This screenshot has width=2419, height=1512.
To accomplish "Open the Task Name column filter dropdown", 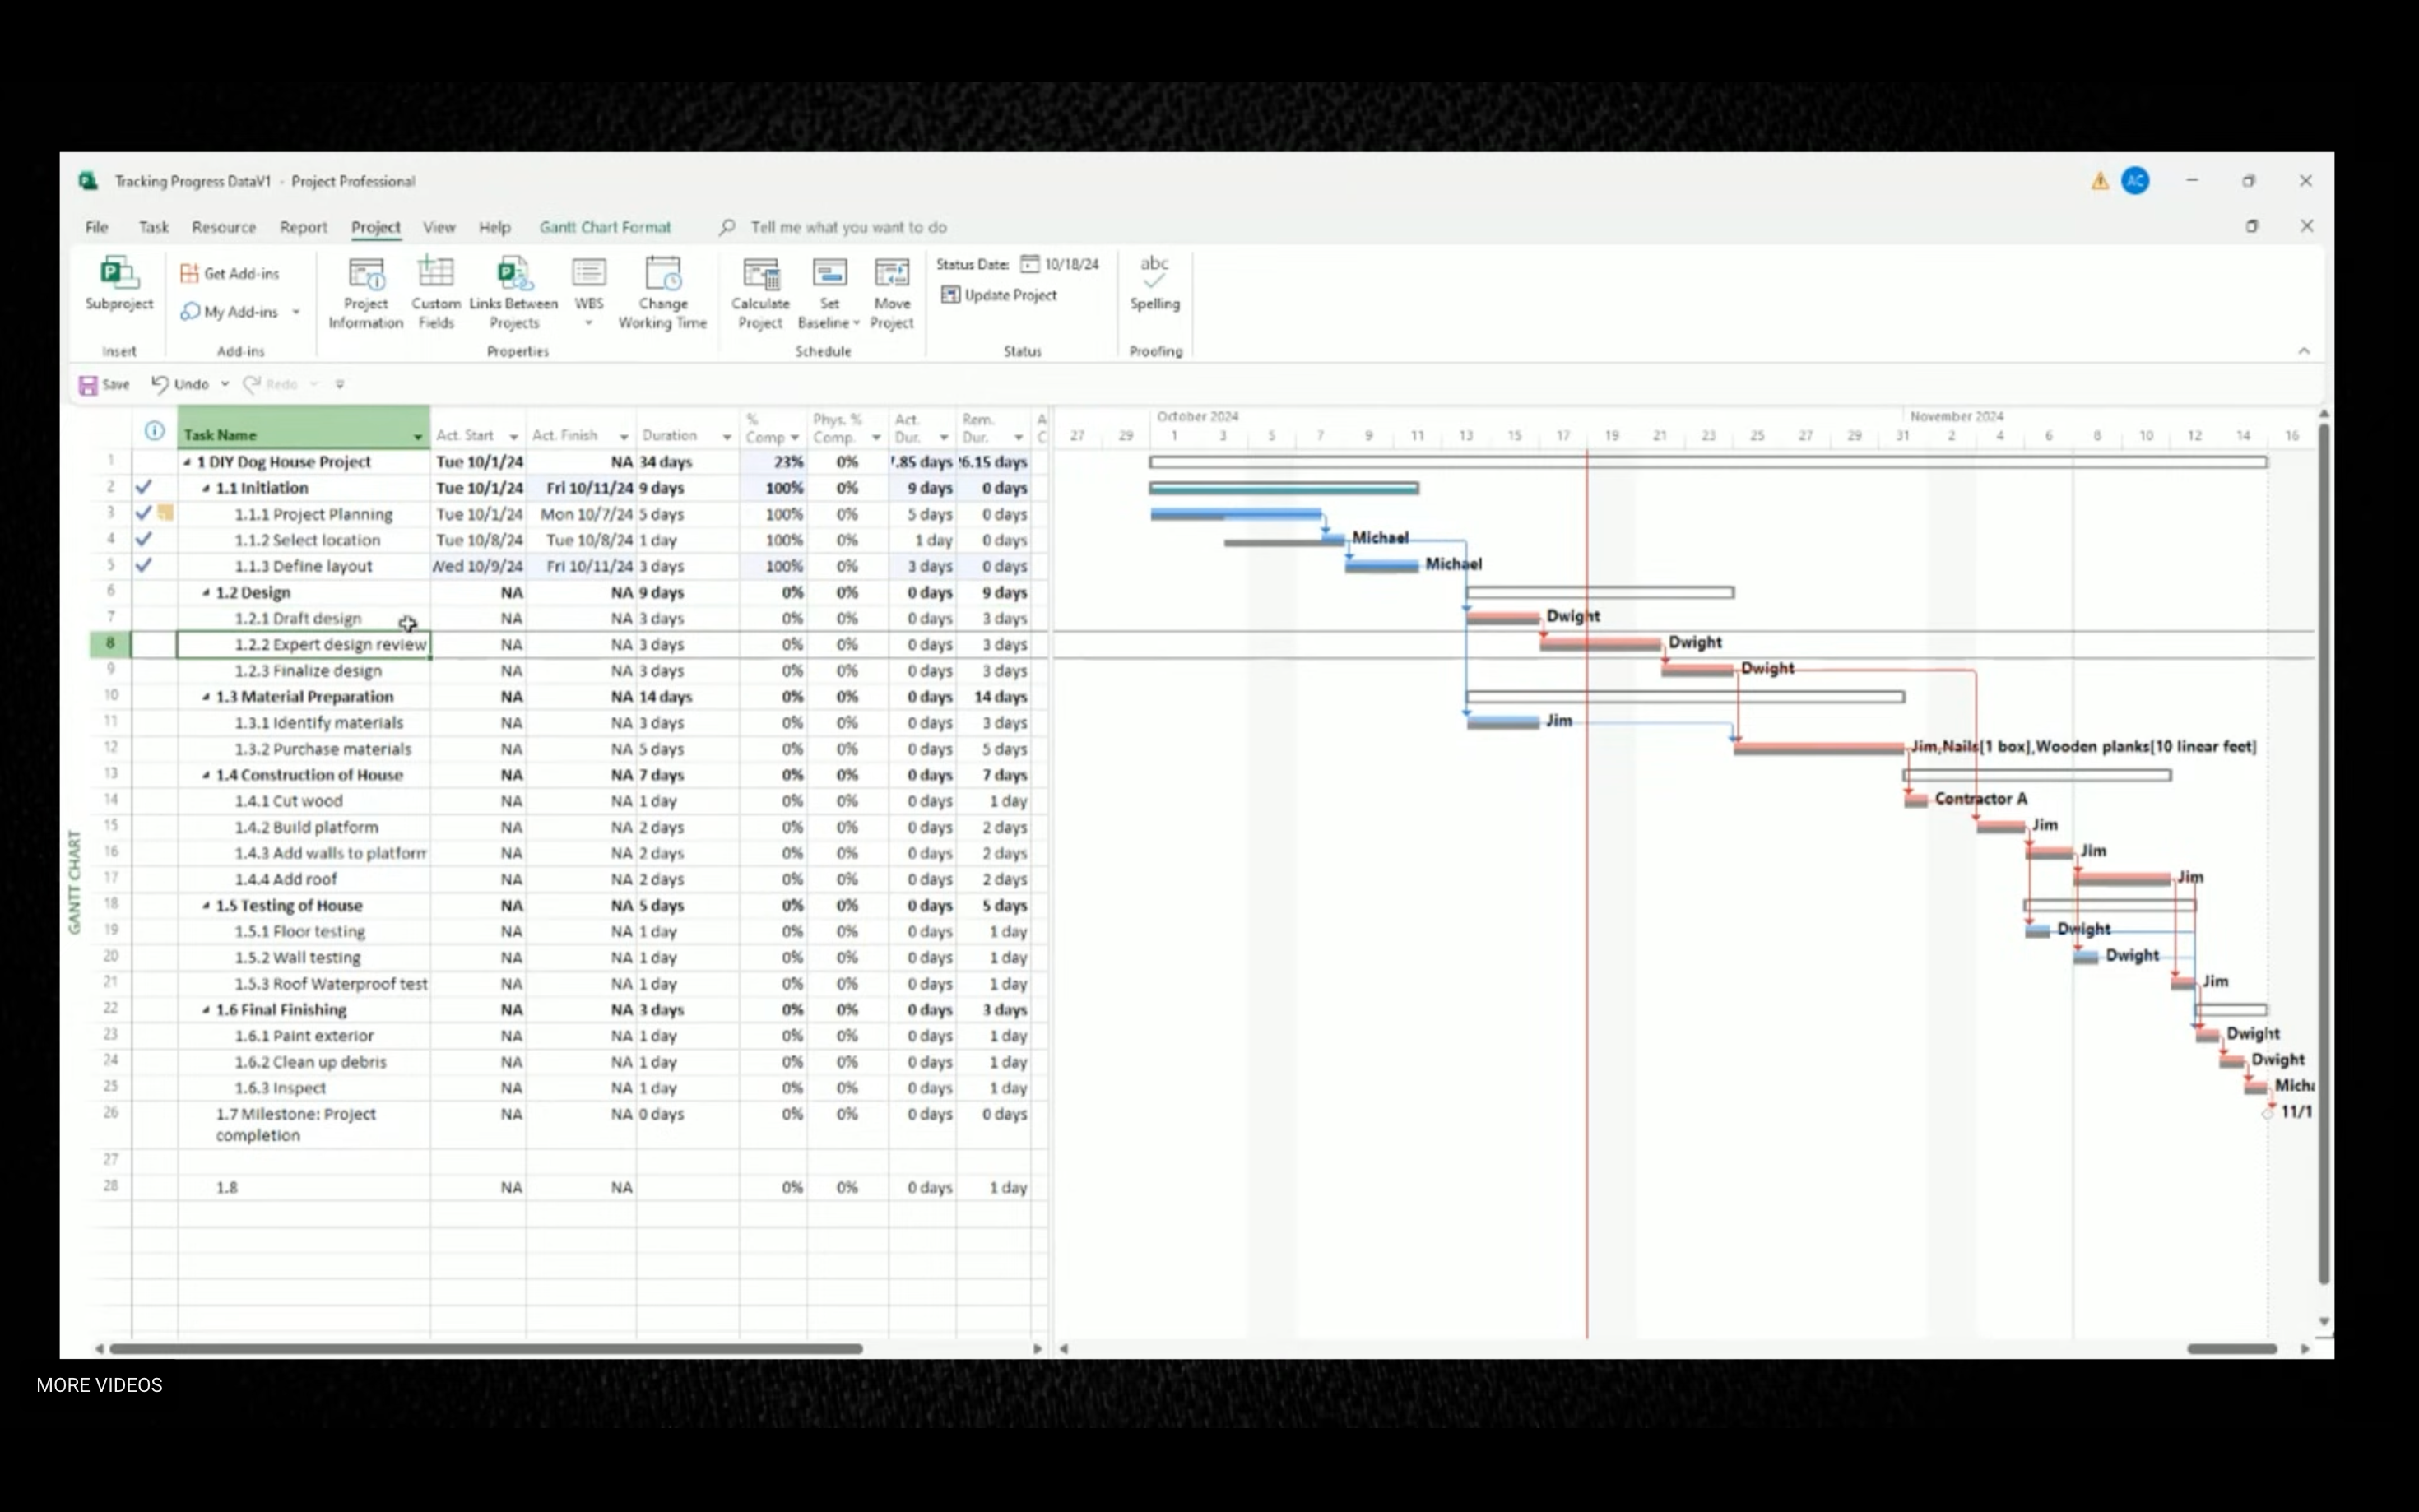I will (x=418, y=437).
